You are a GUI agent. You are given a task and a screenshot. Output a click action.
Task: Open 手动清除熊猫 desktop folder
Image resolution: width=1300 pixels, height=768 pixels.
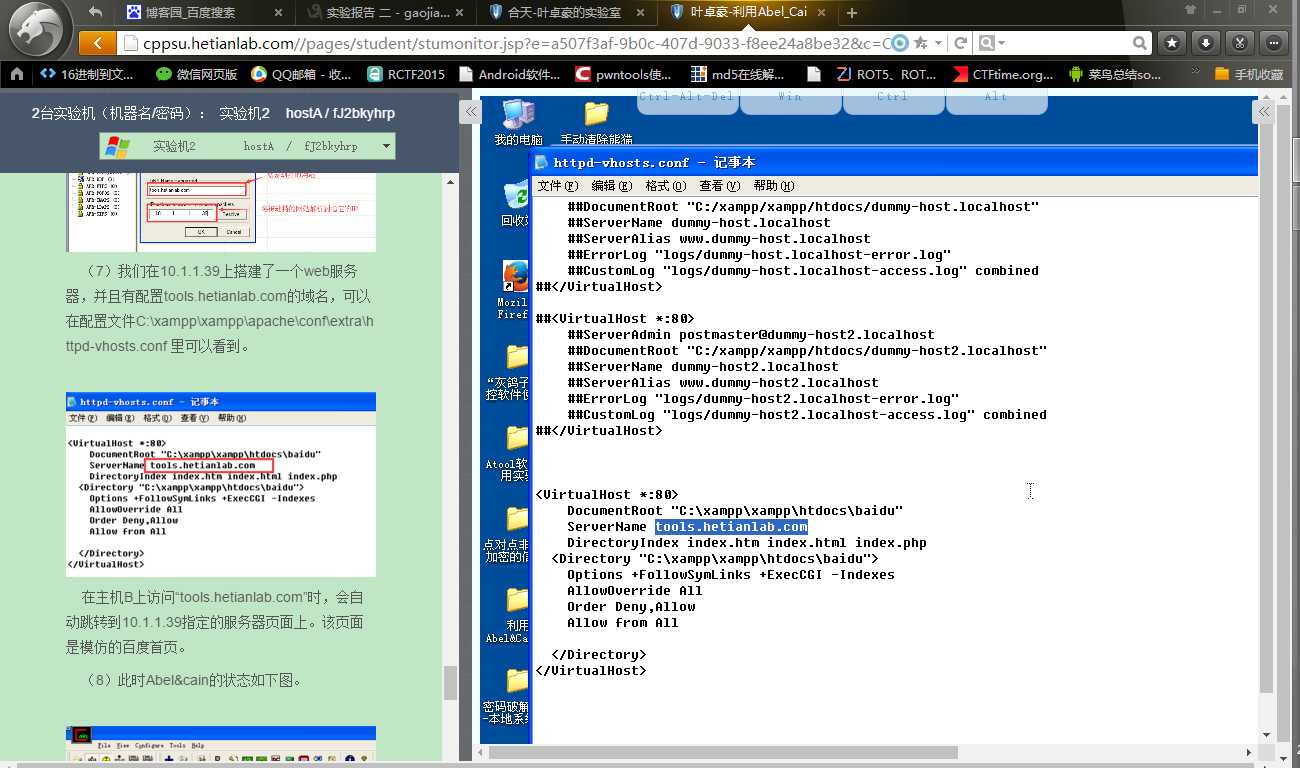click(x=596, y=122)
